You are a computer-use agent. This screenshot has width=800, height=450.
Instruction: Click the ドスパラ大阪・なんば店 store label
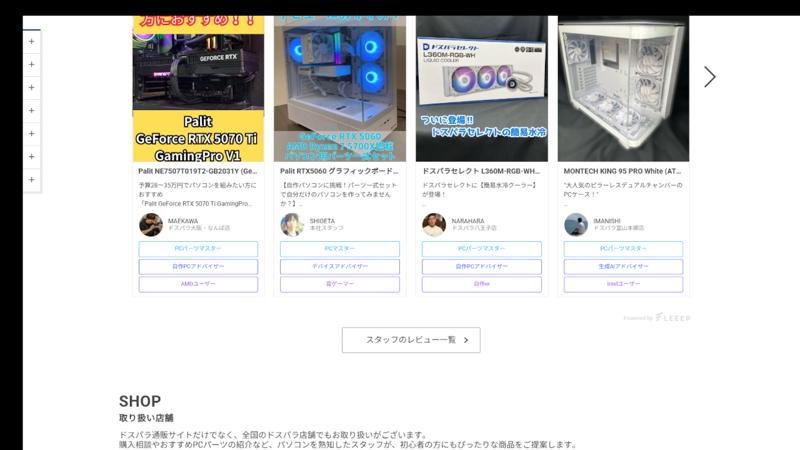[x=199, y=228]
